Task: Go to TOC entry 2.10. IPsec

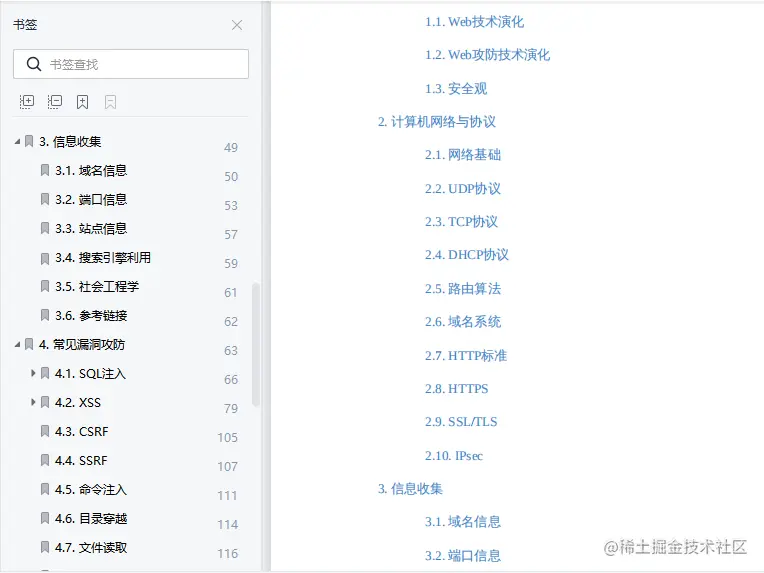Action: (x=453, y=456)
